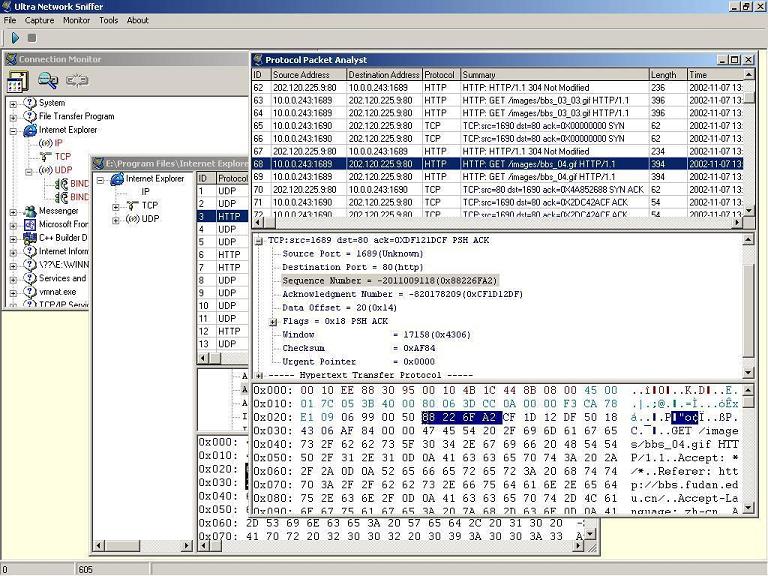Image resolution: width=768 pixels, height=576 pixels.
Task: Click the Connection Monitor window-grid toolbar icon
Action: [x=17, y=81]
